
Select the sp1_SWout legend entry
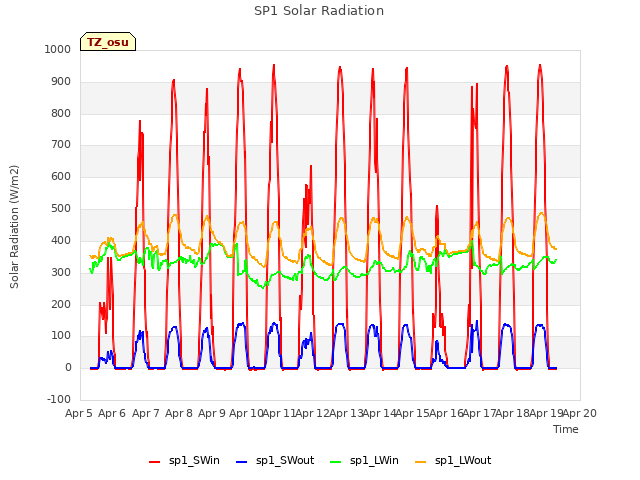(x=276, y=460)
